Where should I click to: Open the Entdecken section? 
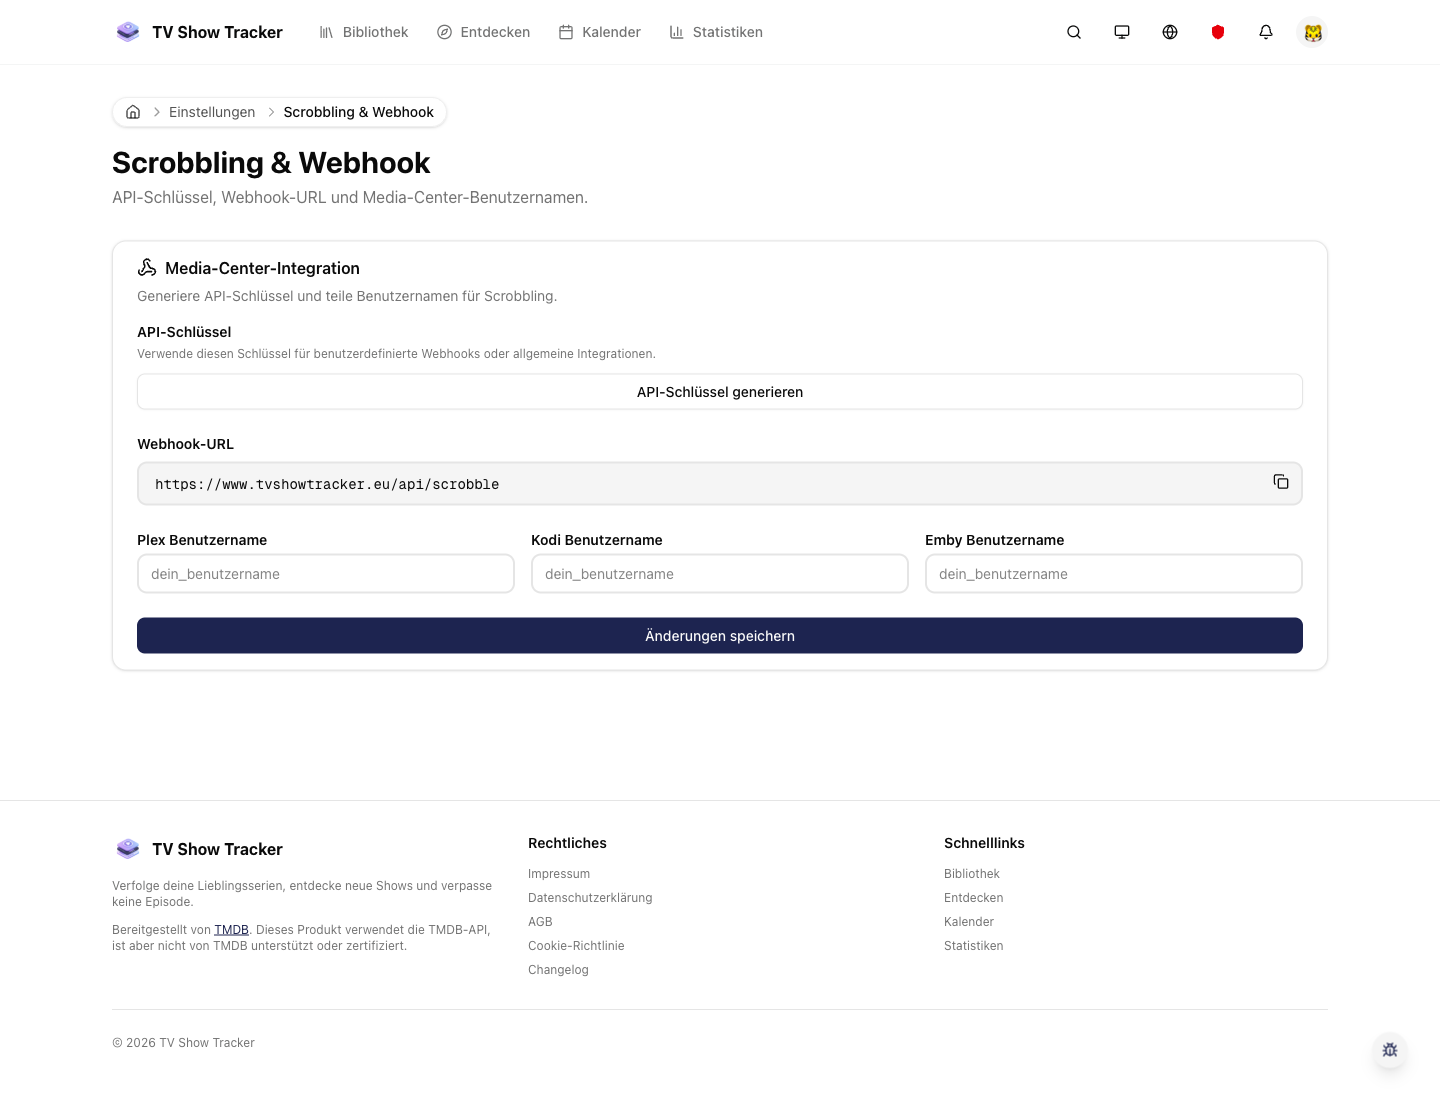pyautogui.click(x=495, y=32)
